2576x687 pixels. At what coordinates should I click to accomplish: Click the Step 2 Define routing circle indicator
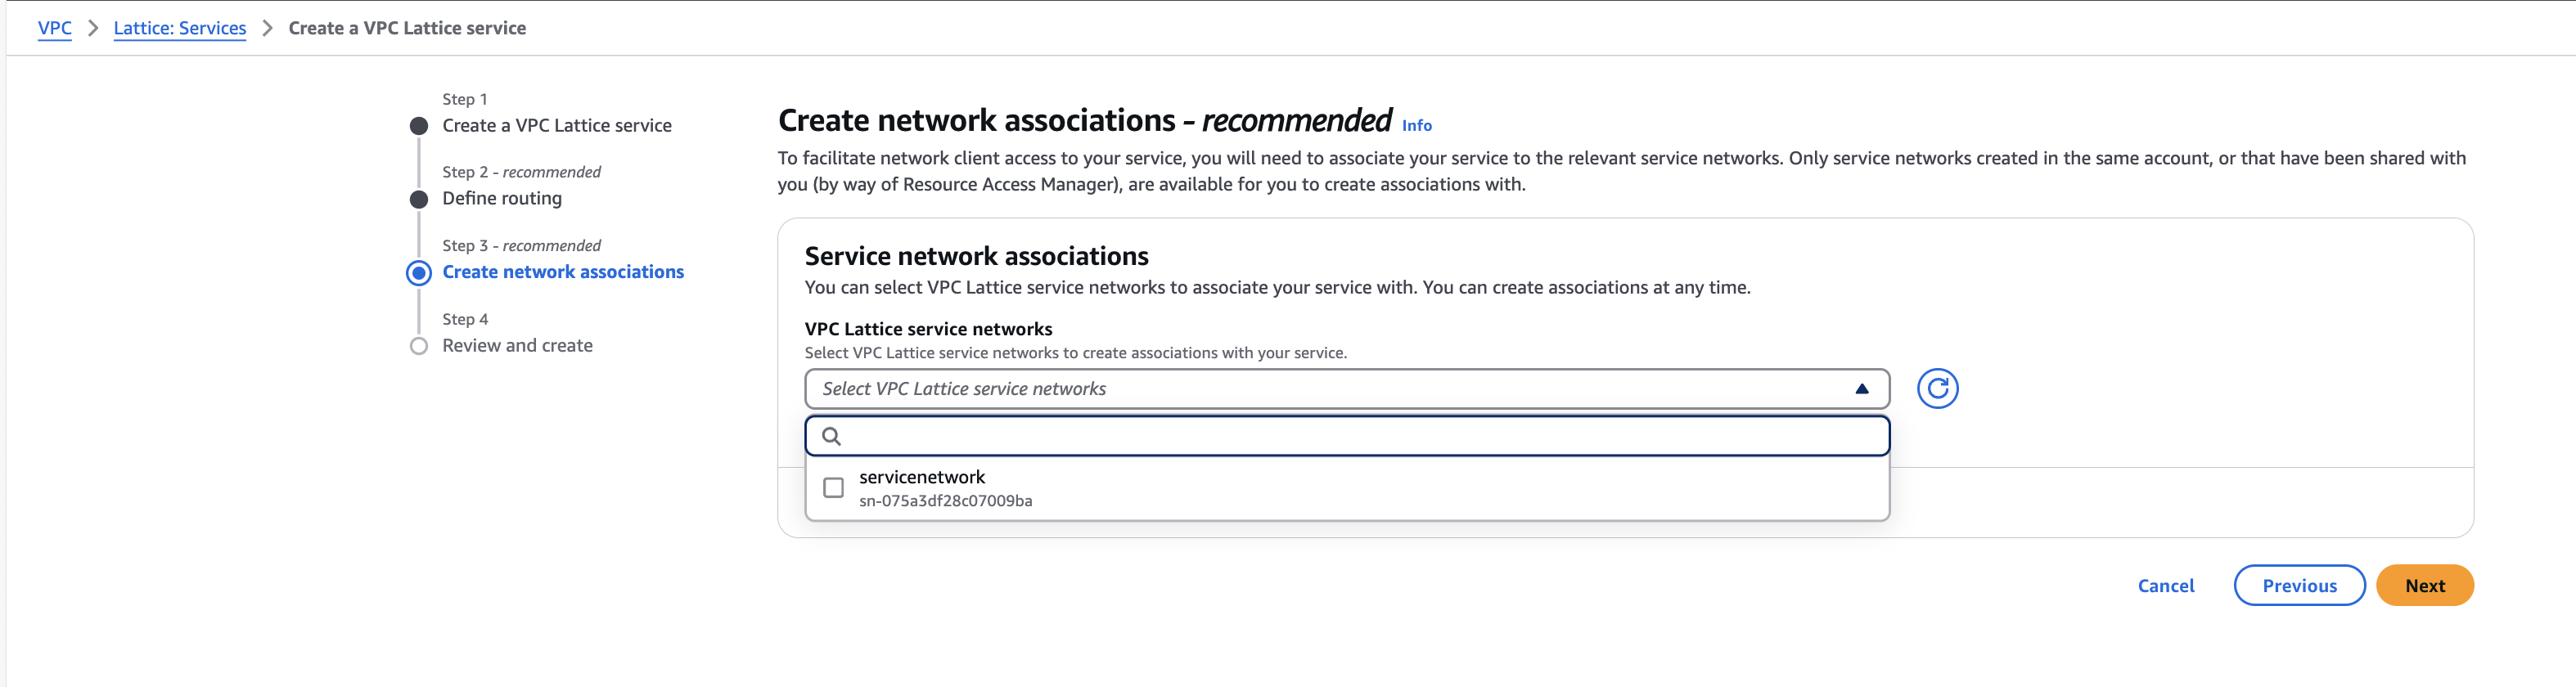click(x=419, y=199)
